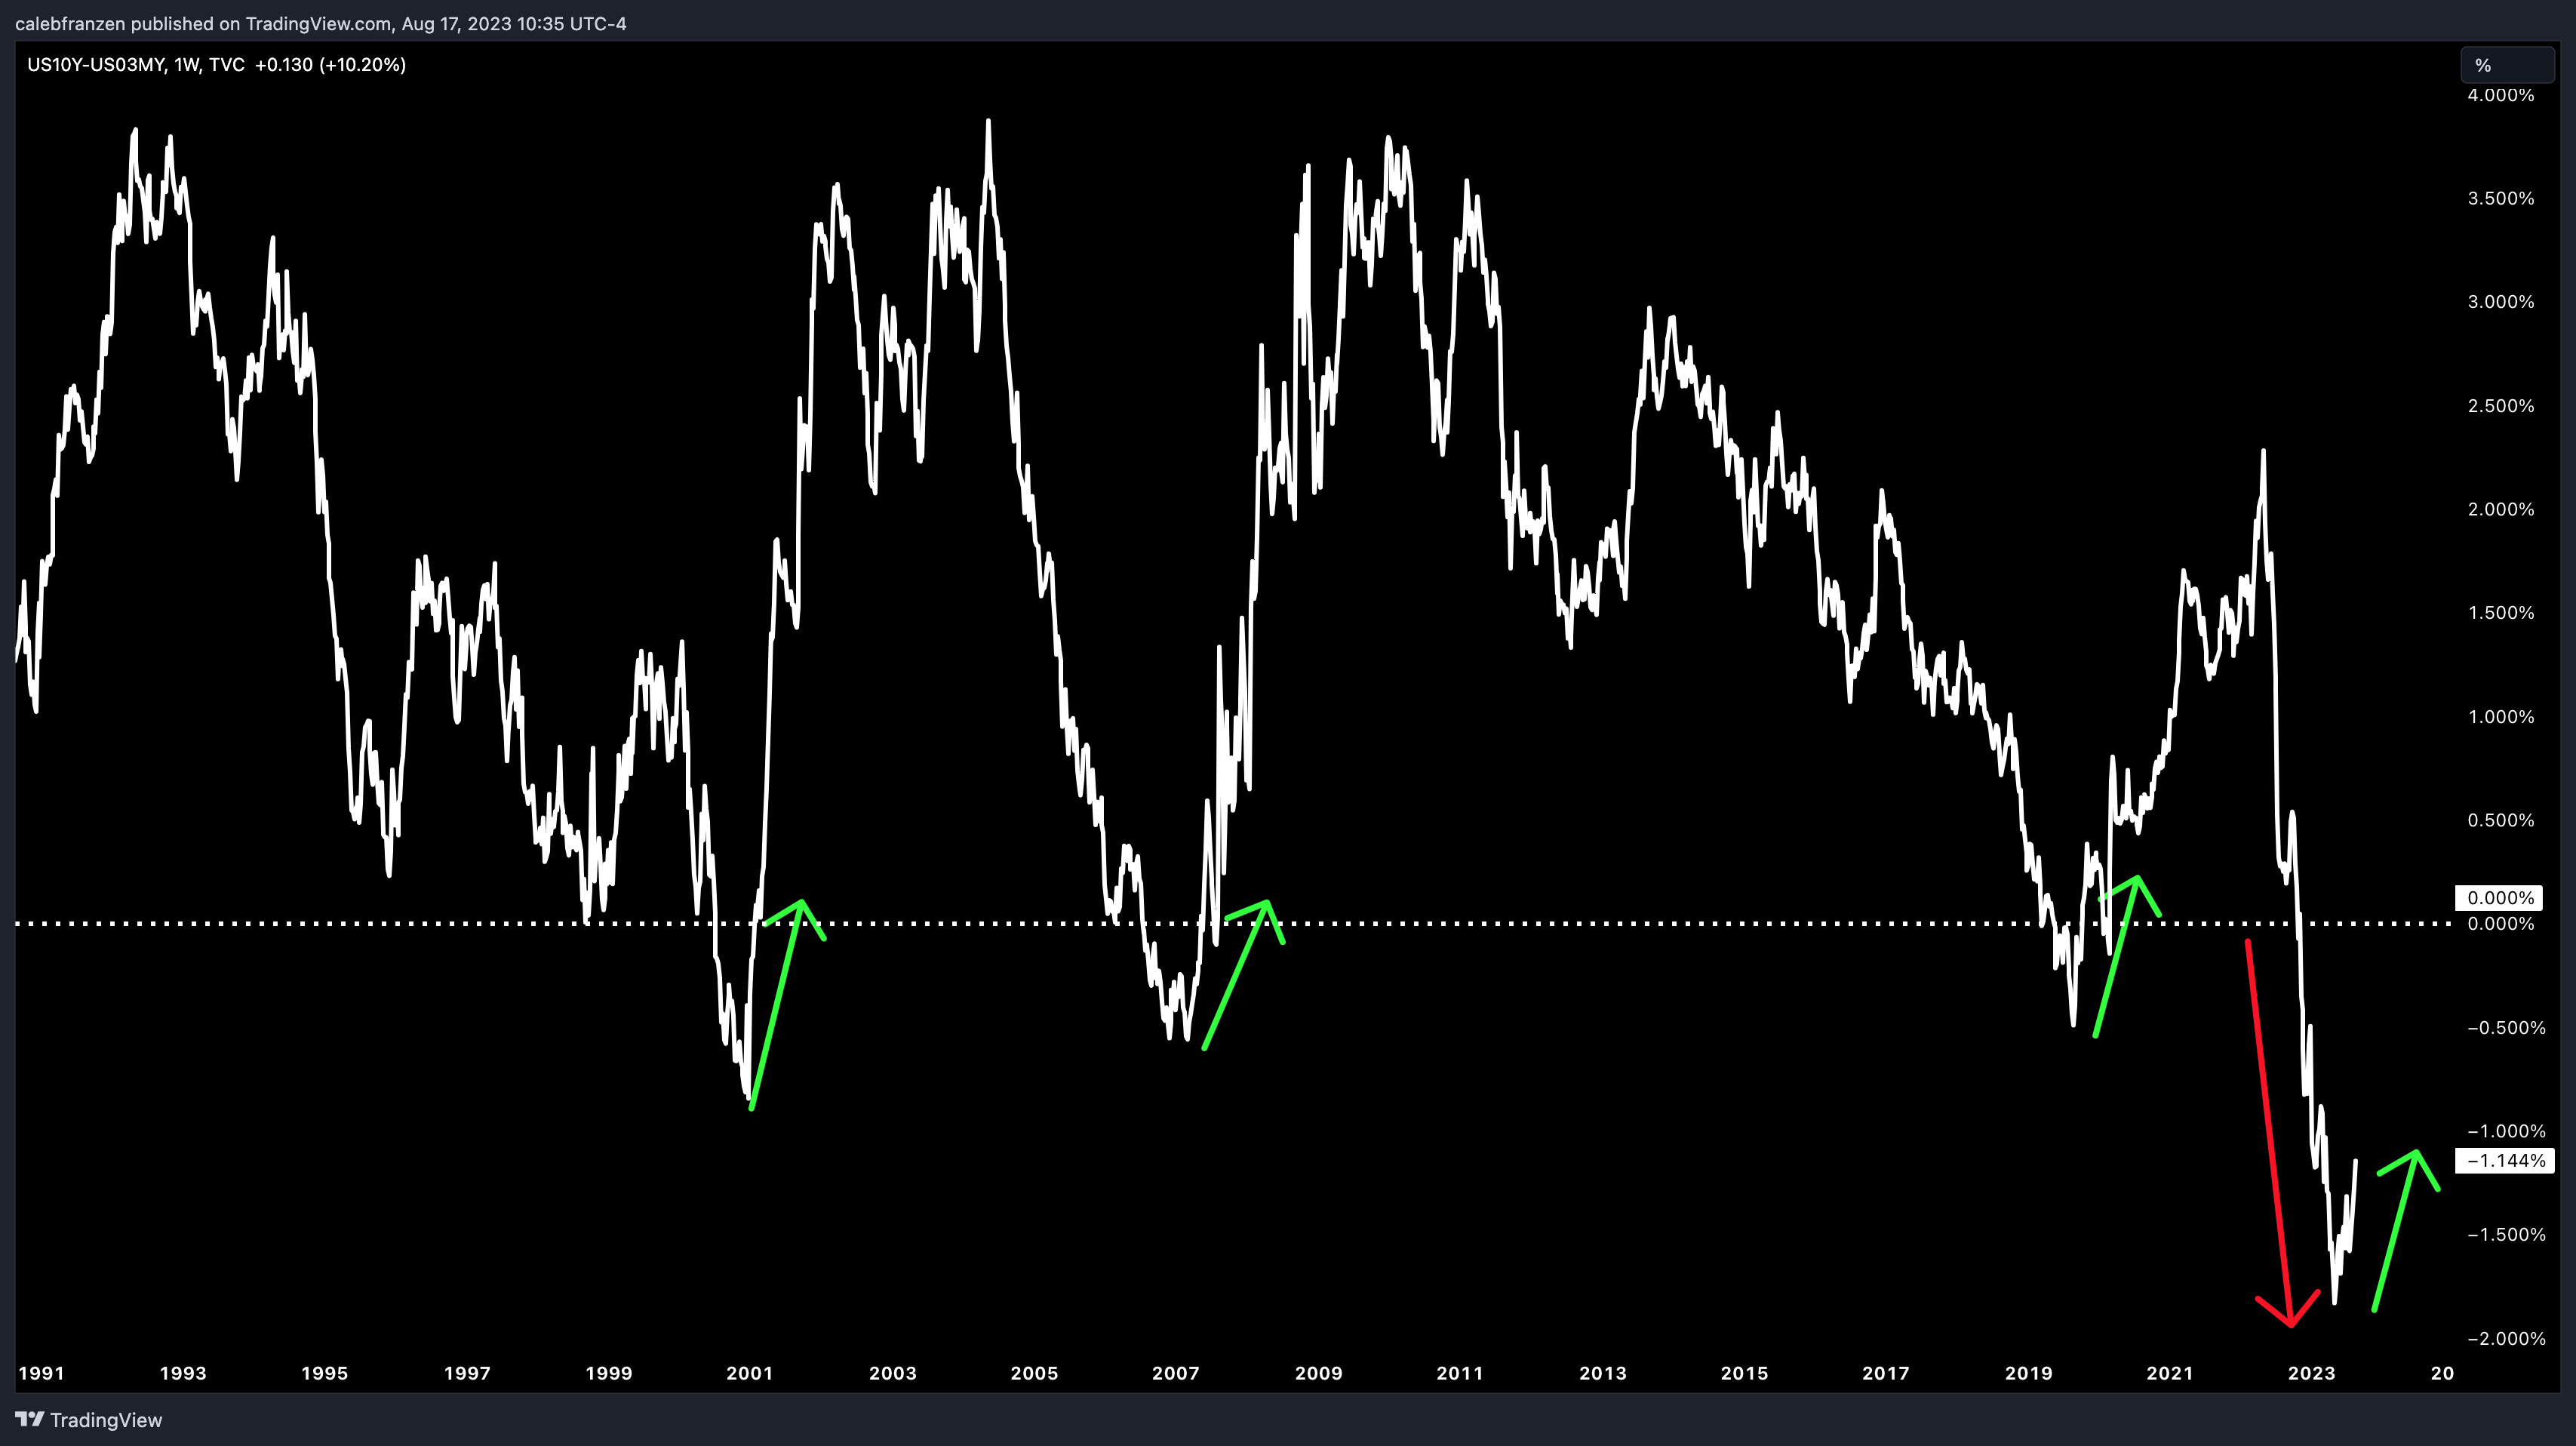Click the 1.000% price axis label

(2501, 716)
